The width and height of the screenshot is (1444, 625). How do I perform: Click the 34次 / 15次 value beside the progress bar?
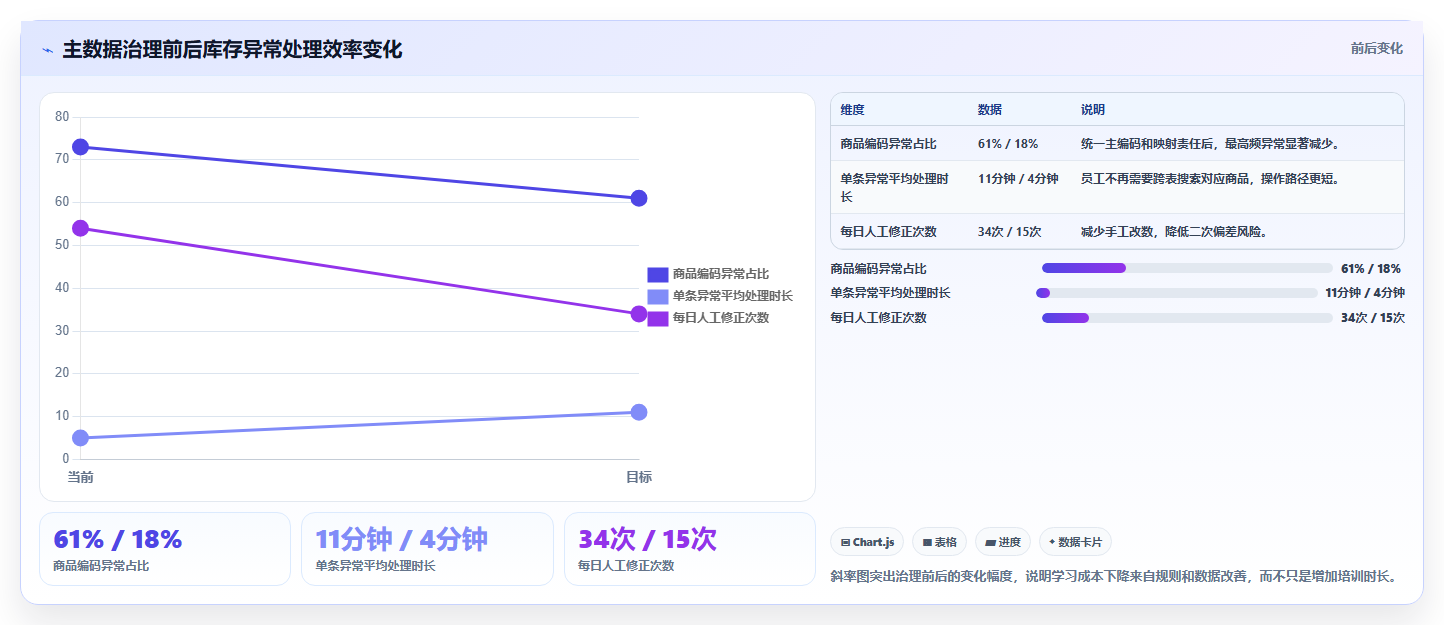point(1372,318)
